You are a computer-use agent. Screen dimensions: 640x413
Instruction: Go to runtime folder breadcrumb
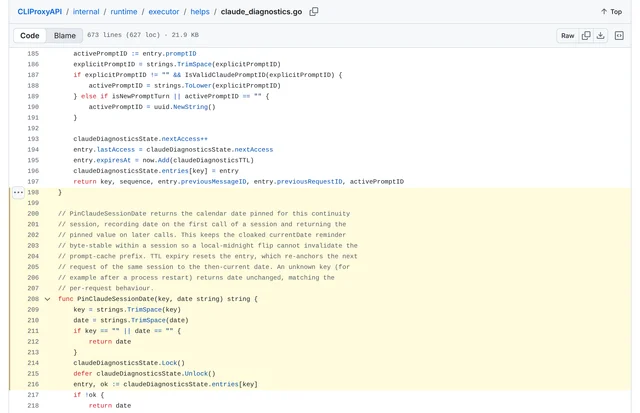124,12
